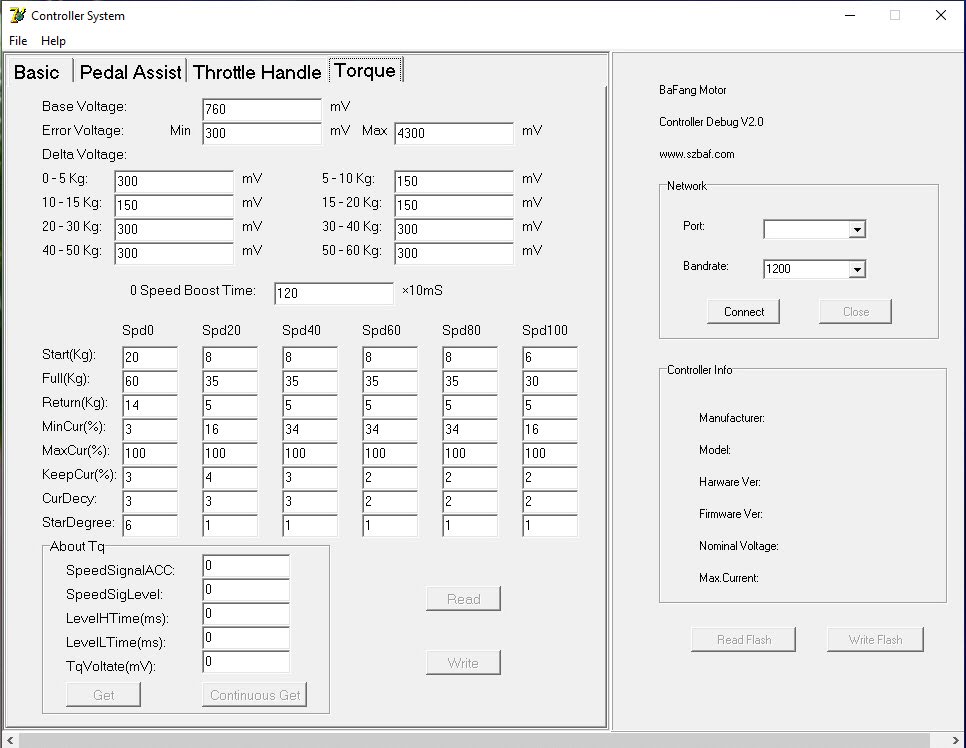Click the MinCur(%) Spd40 input field
The height and width of the screenshot is (748, 966).
click(309, 429)
